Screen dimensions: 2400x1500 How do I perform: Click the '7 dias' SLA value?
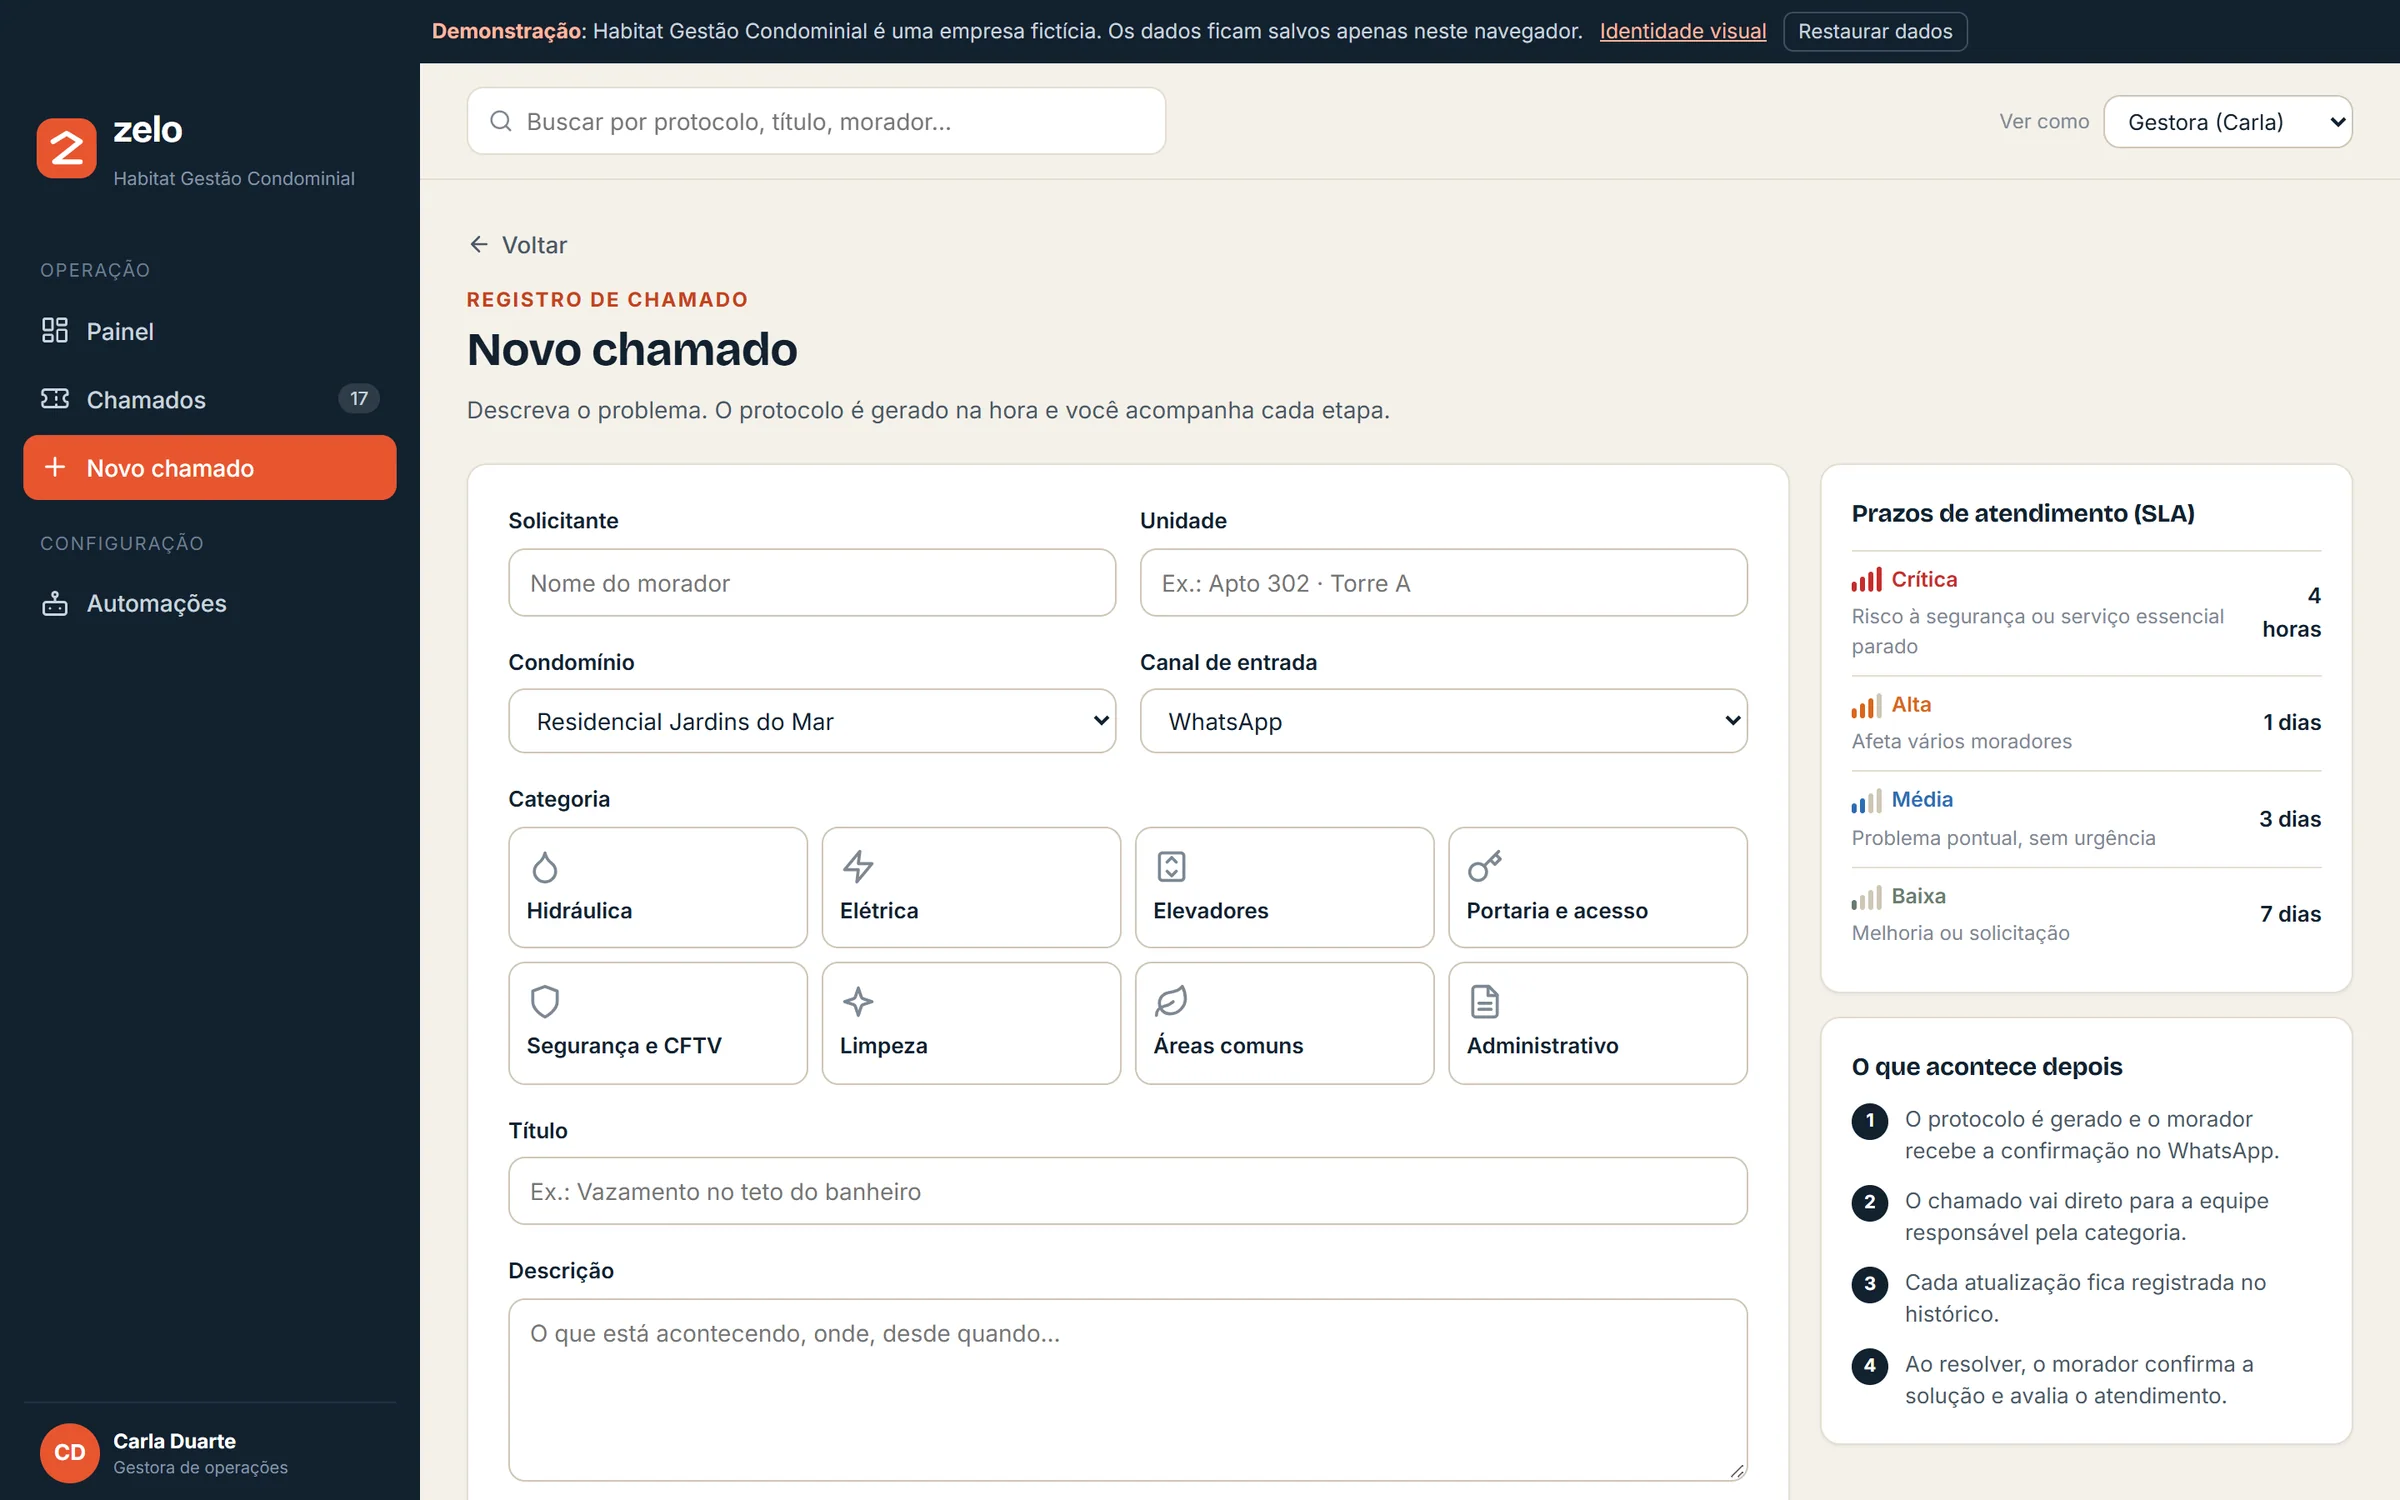(2290, 914)
